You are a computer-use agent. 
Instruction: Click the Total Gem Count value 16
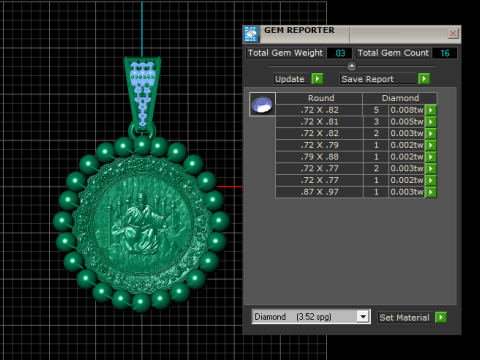pyautogui.click(x=444, y=53)
